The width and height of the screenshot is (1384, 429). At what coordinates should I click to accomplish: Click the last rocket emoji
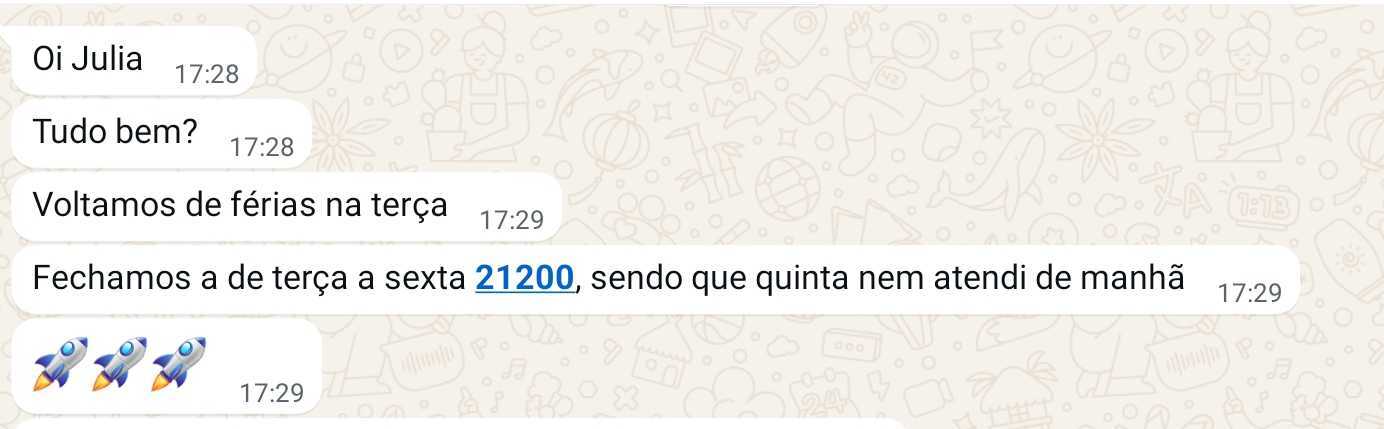[178, 363]
